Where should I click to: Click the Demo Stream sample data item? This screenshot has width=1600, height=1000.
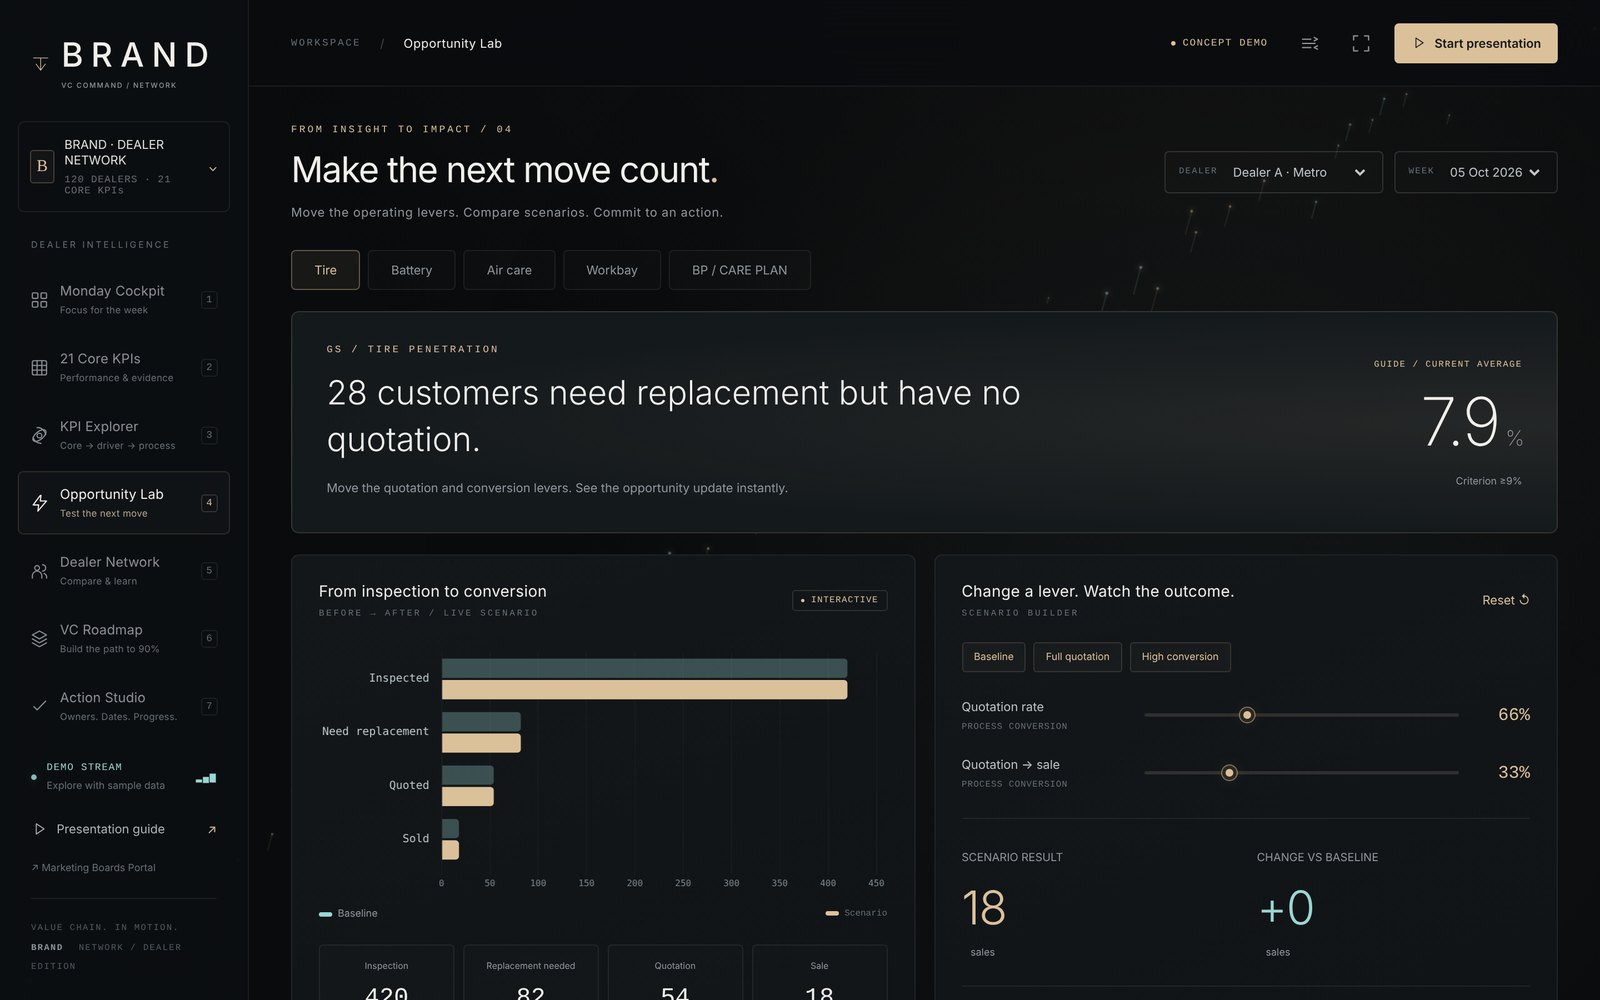(x=124, y=776)
